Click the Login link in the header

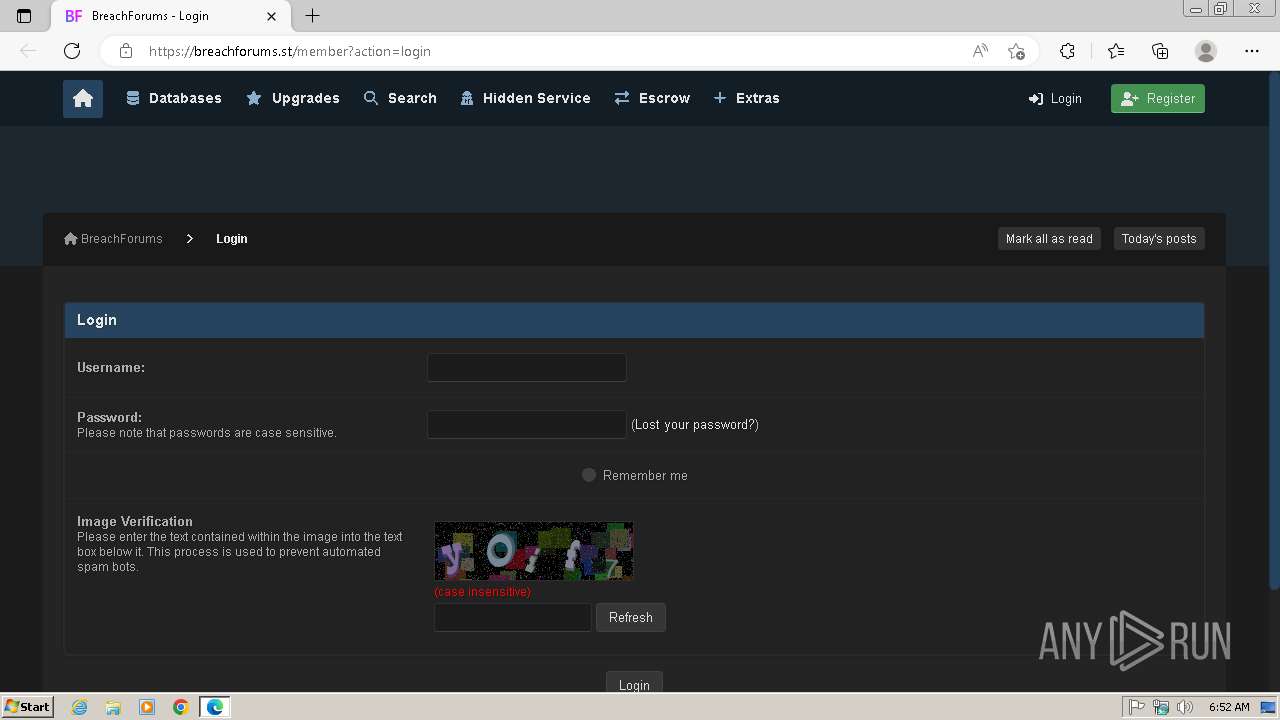[x=1055, y=98]
